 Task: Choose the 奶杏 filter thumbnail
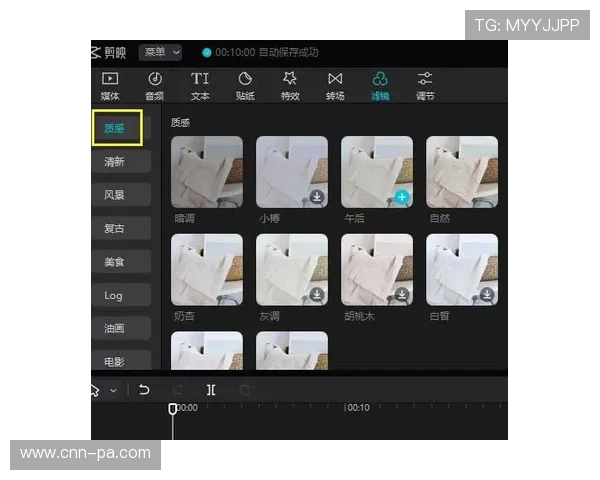[207, 270]
